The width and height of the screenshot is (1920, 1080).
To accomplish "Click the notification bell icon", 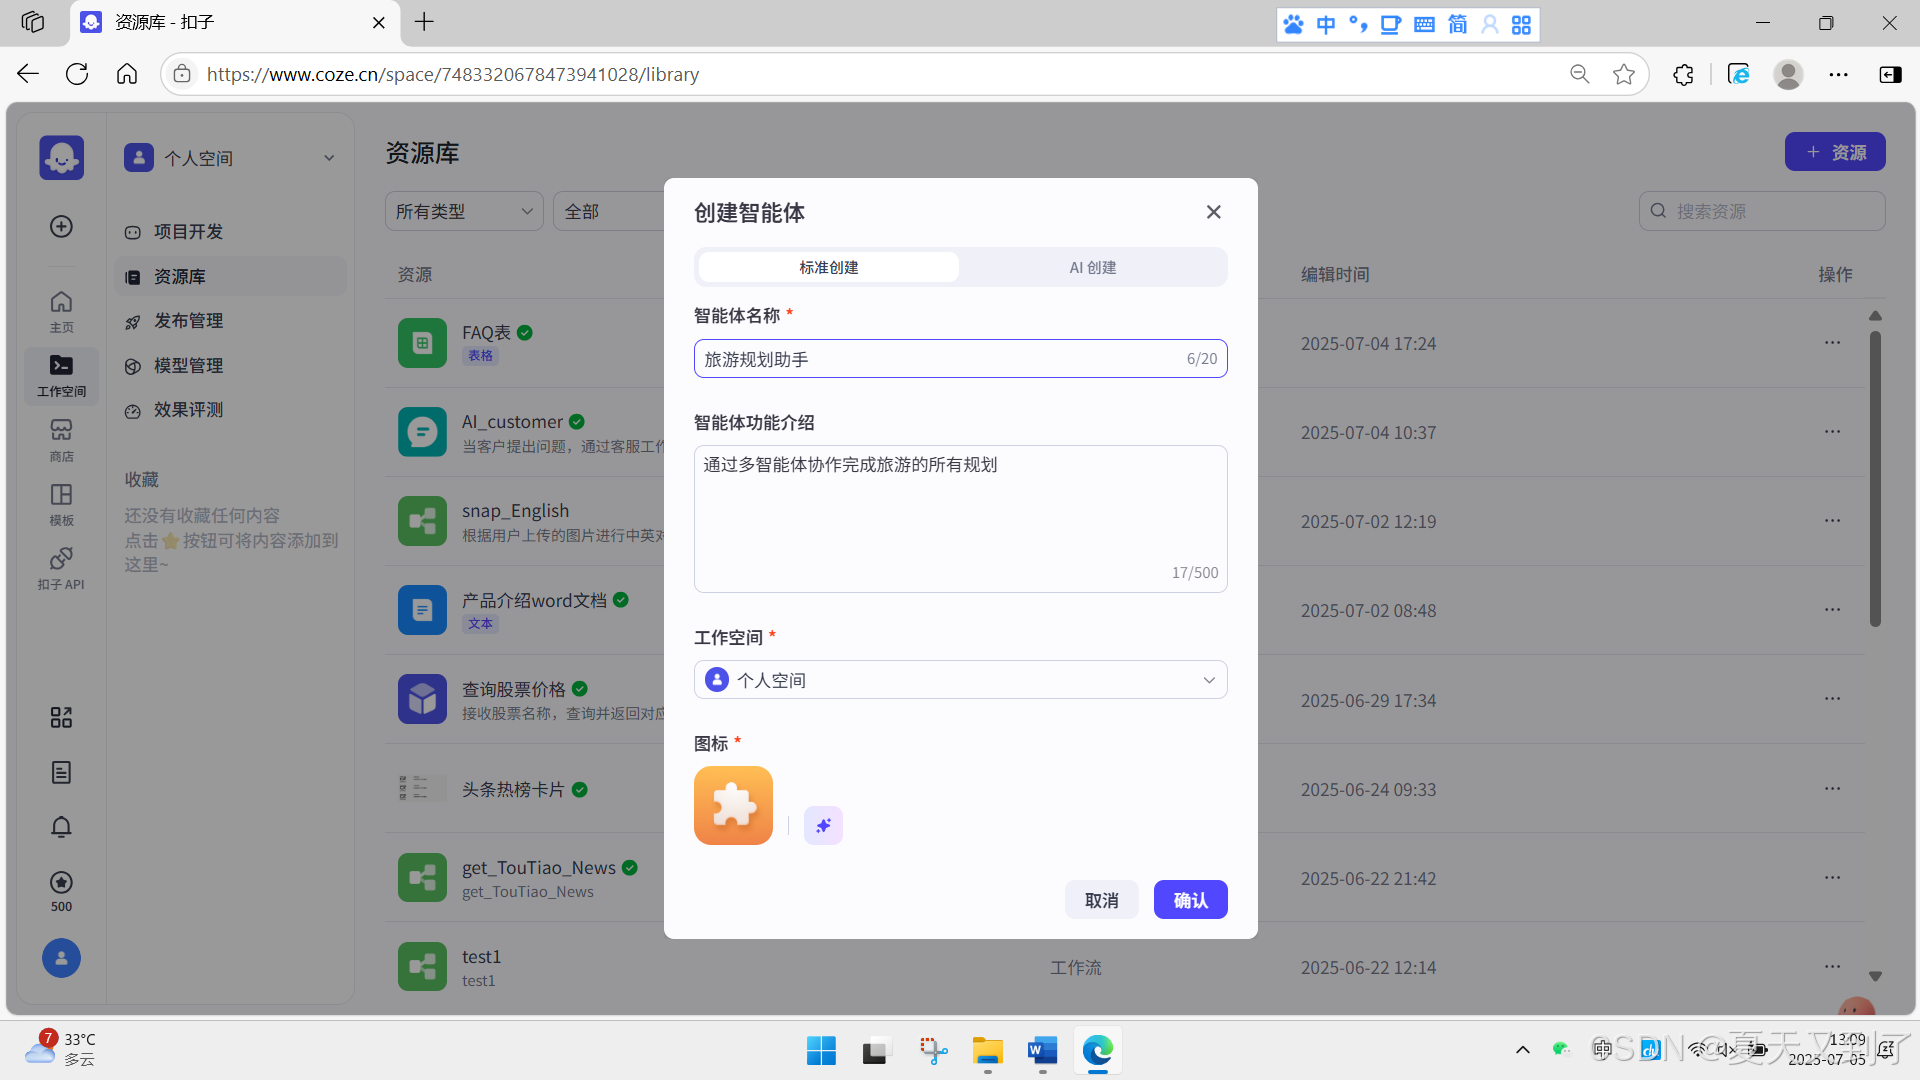I will [61, 827].
